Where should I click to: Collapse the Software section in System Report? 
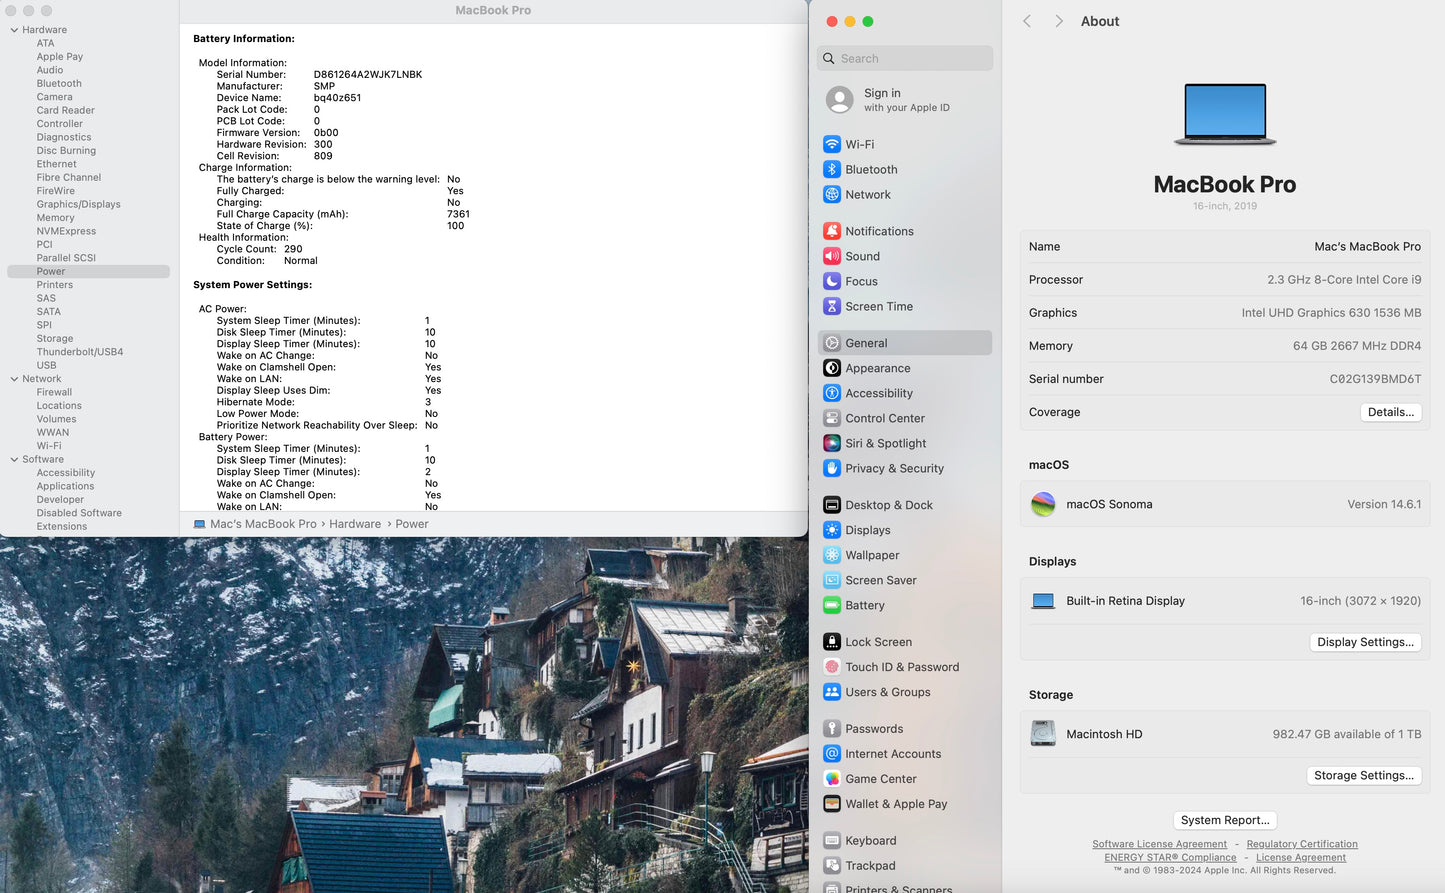14,460
